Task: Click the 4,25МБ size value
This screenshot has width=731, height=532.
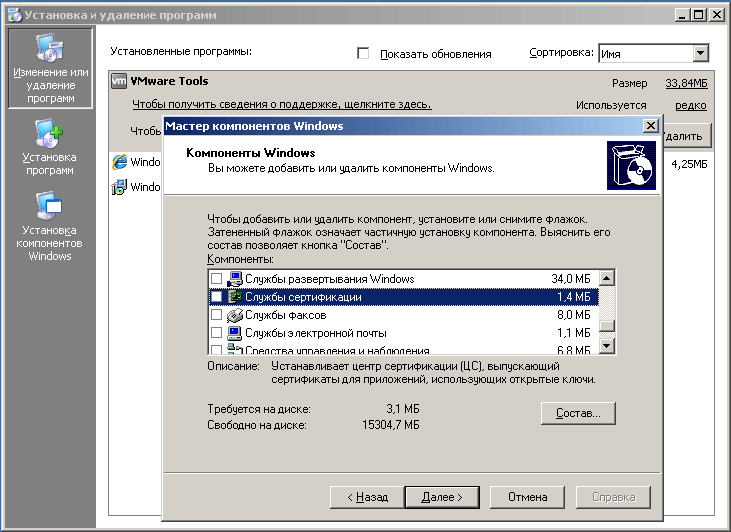Action: pyautogui.click(x=690, y=164)
